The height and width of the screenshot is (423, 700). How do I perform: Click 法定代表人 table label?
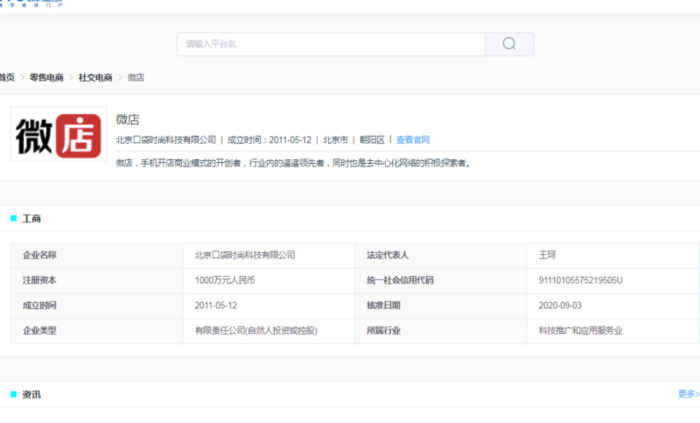388,255
